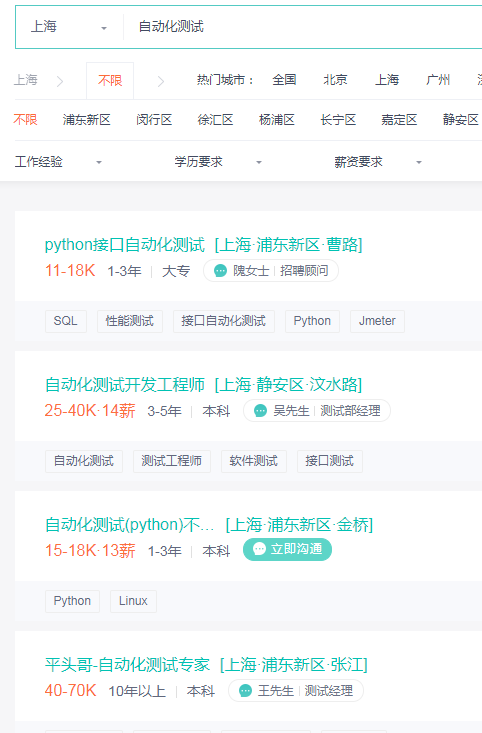This screenshot has width=482, height=733.
Task: Expand the 工作经验 filter dropdown
Action: [x=58, y=162]
